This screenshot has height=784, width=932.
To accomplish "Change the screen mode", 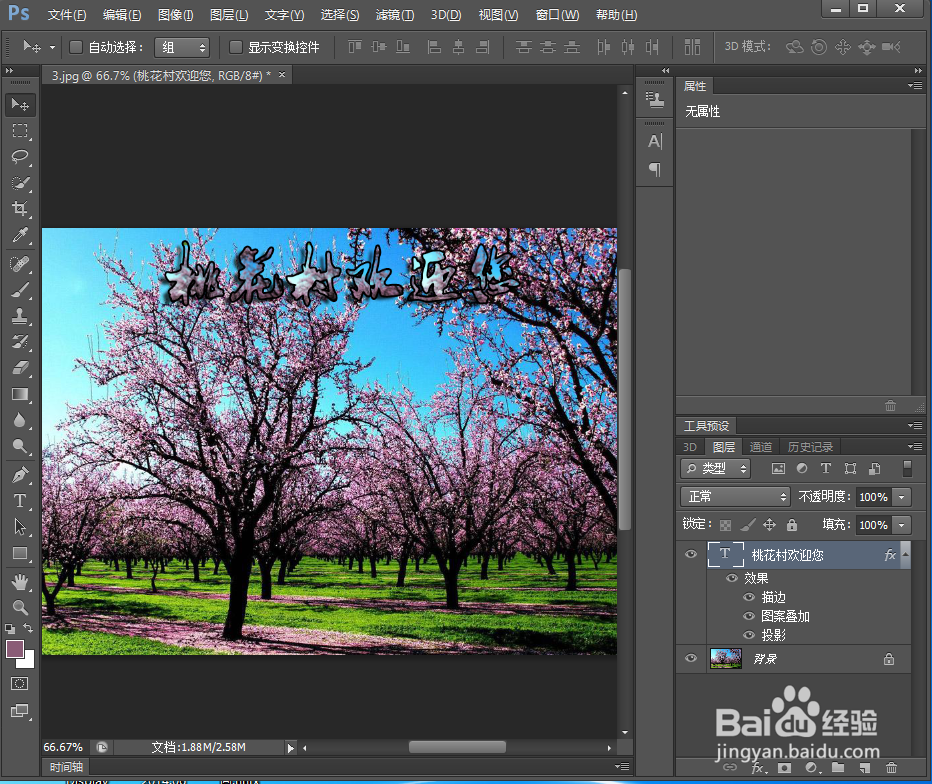I will pyautogui.click(x=20, y=710).
